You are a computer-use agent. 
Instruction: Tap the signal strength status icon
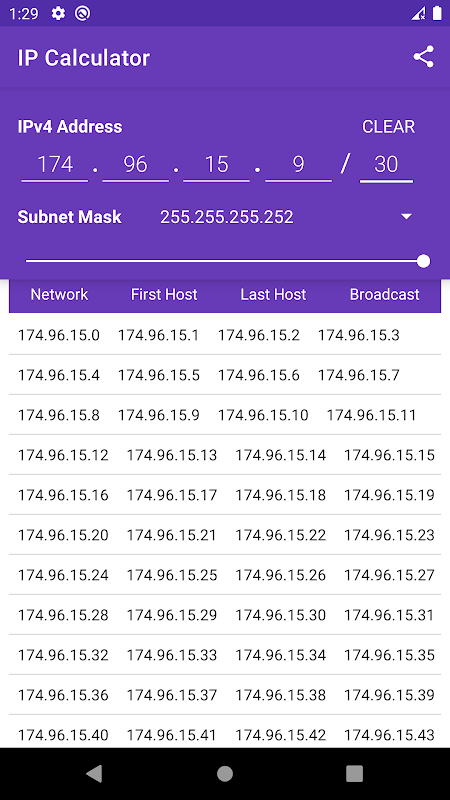click(418, 13)
